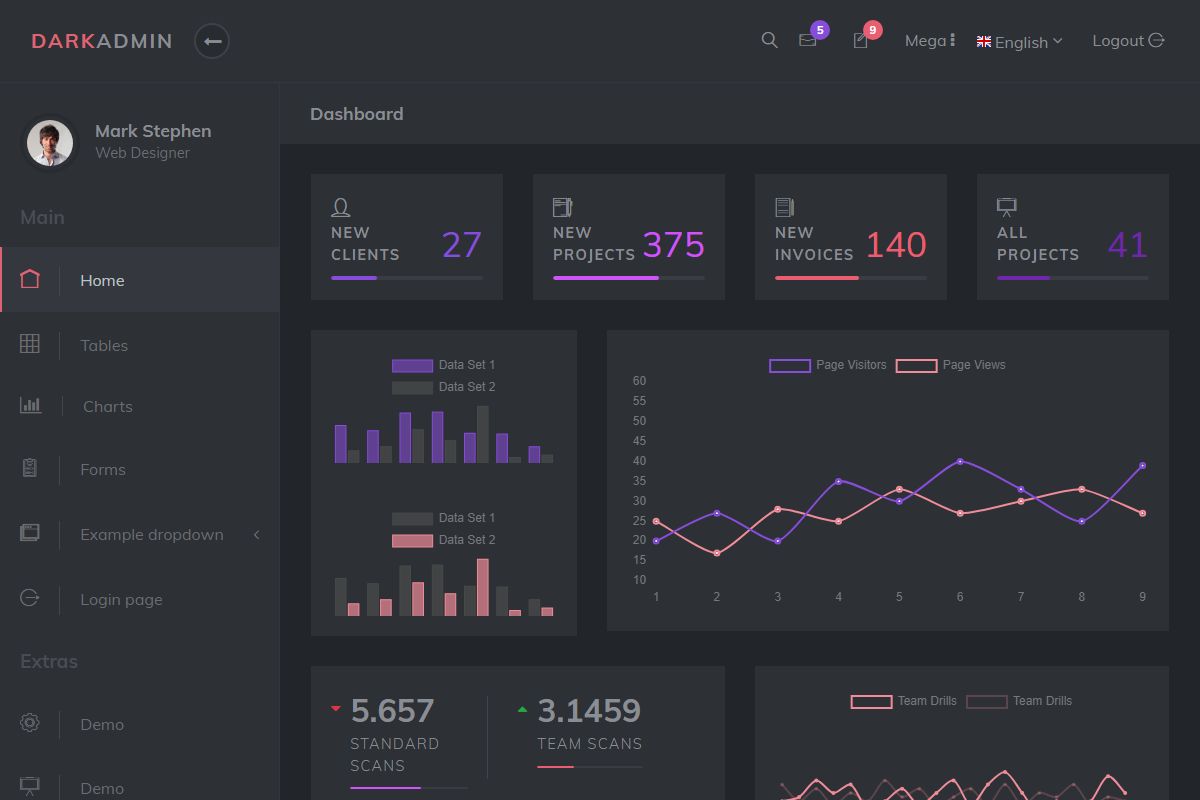Click the Web Designer subtitle
The width and height of the screenshot is (1200, 800).
[142, 153]
